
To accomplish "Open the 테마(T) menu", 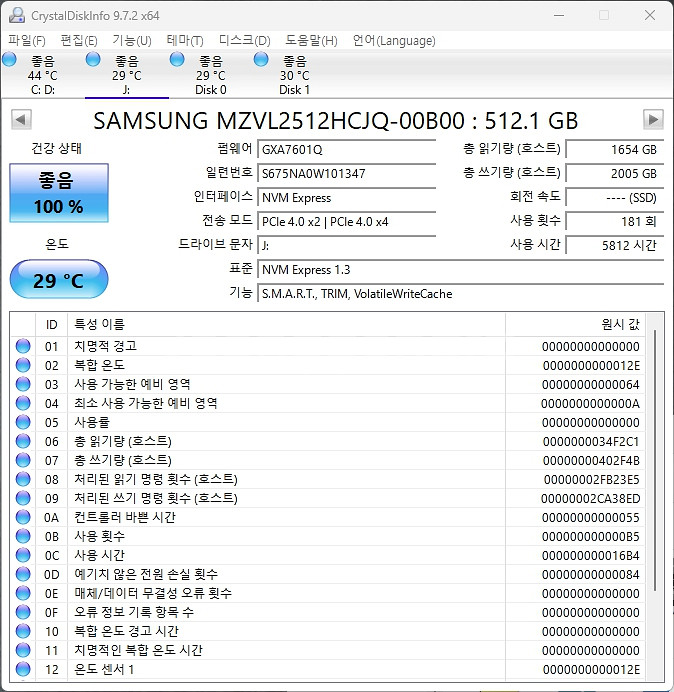I will coord(185,41).
